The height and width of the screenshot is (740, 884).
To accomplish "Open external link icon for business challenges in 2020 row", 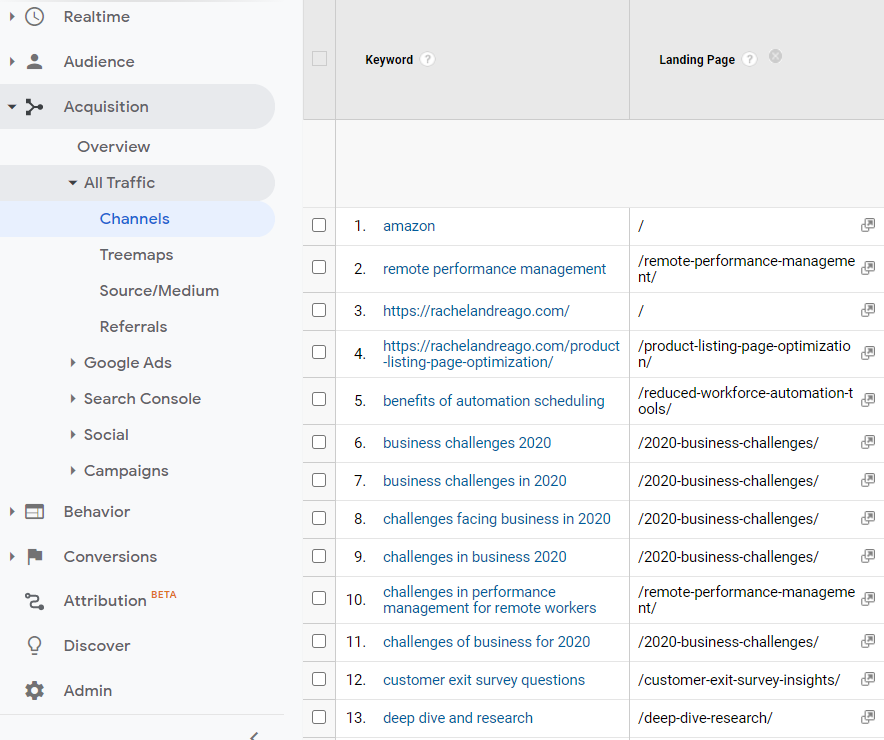I will [868, 480].
